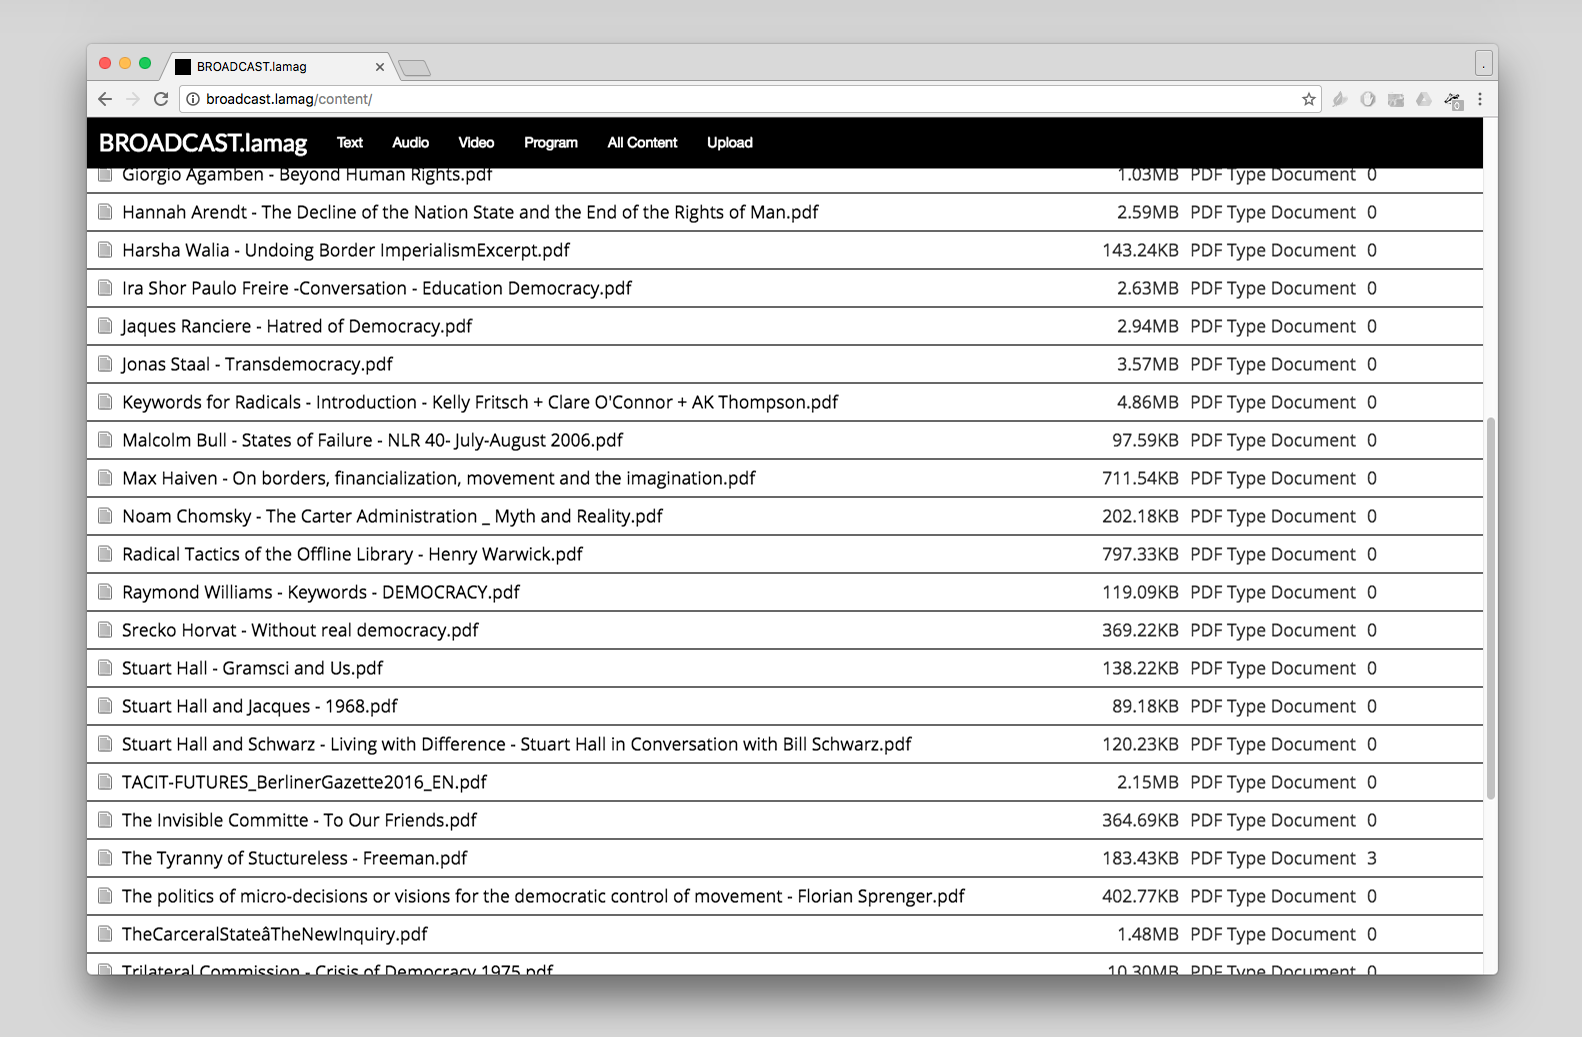Click document icon beside Stuart Hall - Gramsci
The image size is (1582, 1037).
(x=105, y=668)
